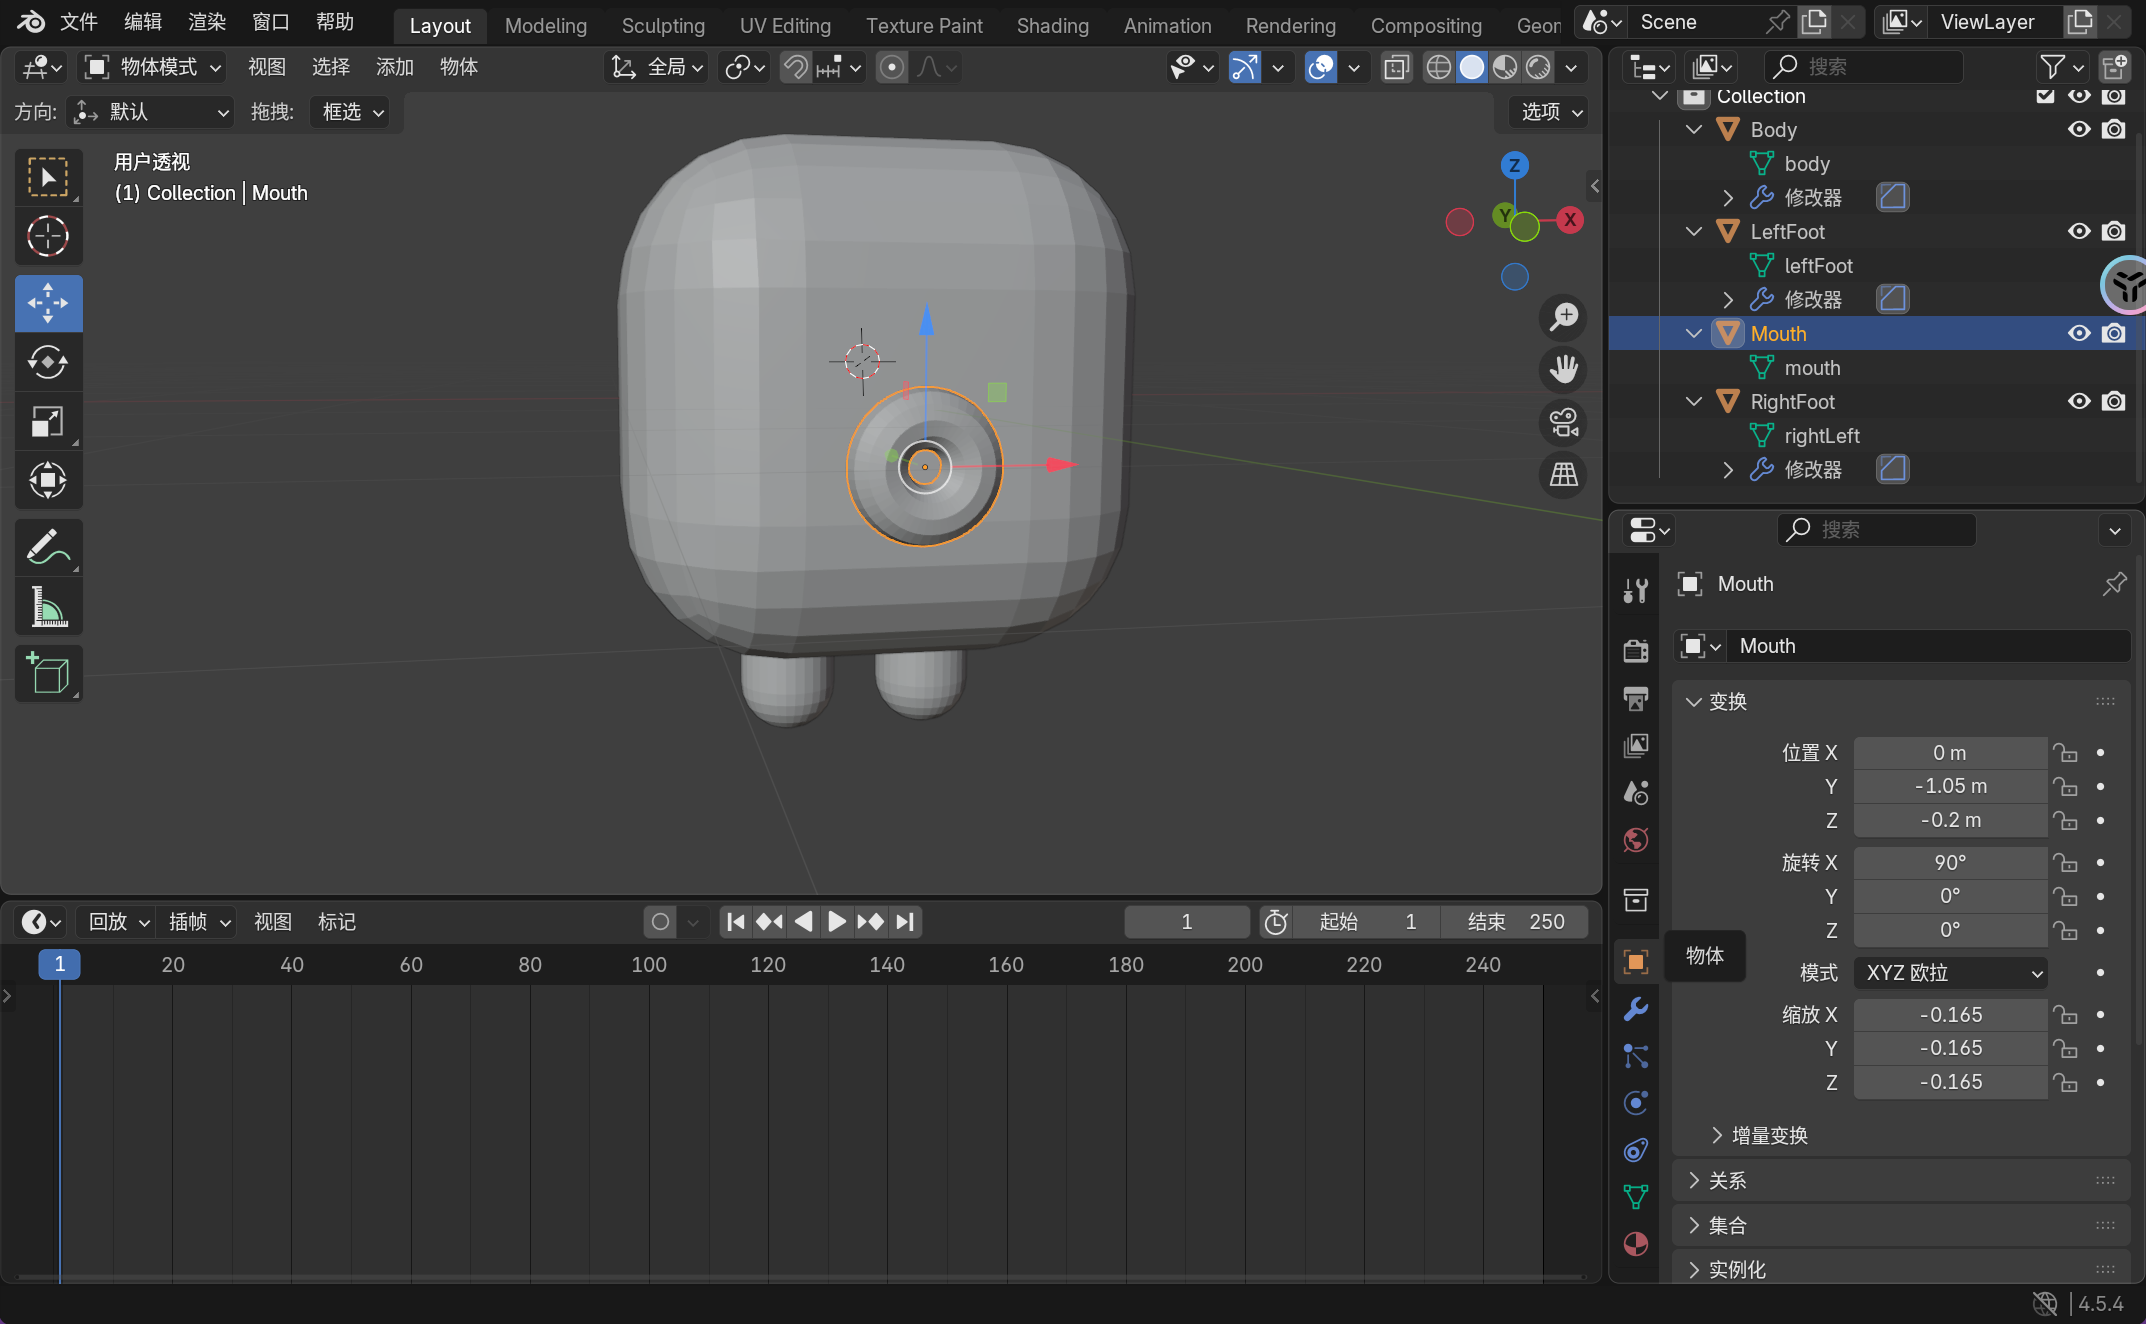Toggle snapping magnet in header
This screenshot has height=1324, width=2146.
point(795,67)
